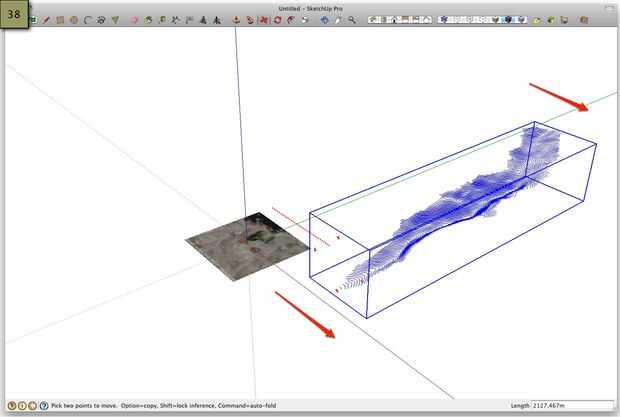
Task: Pick the Freehand tool beside Arc
Action: pos(101,20)
